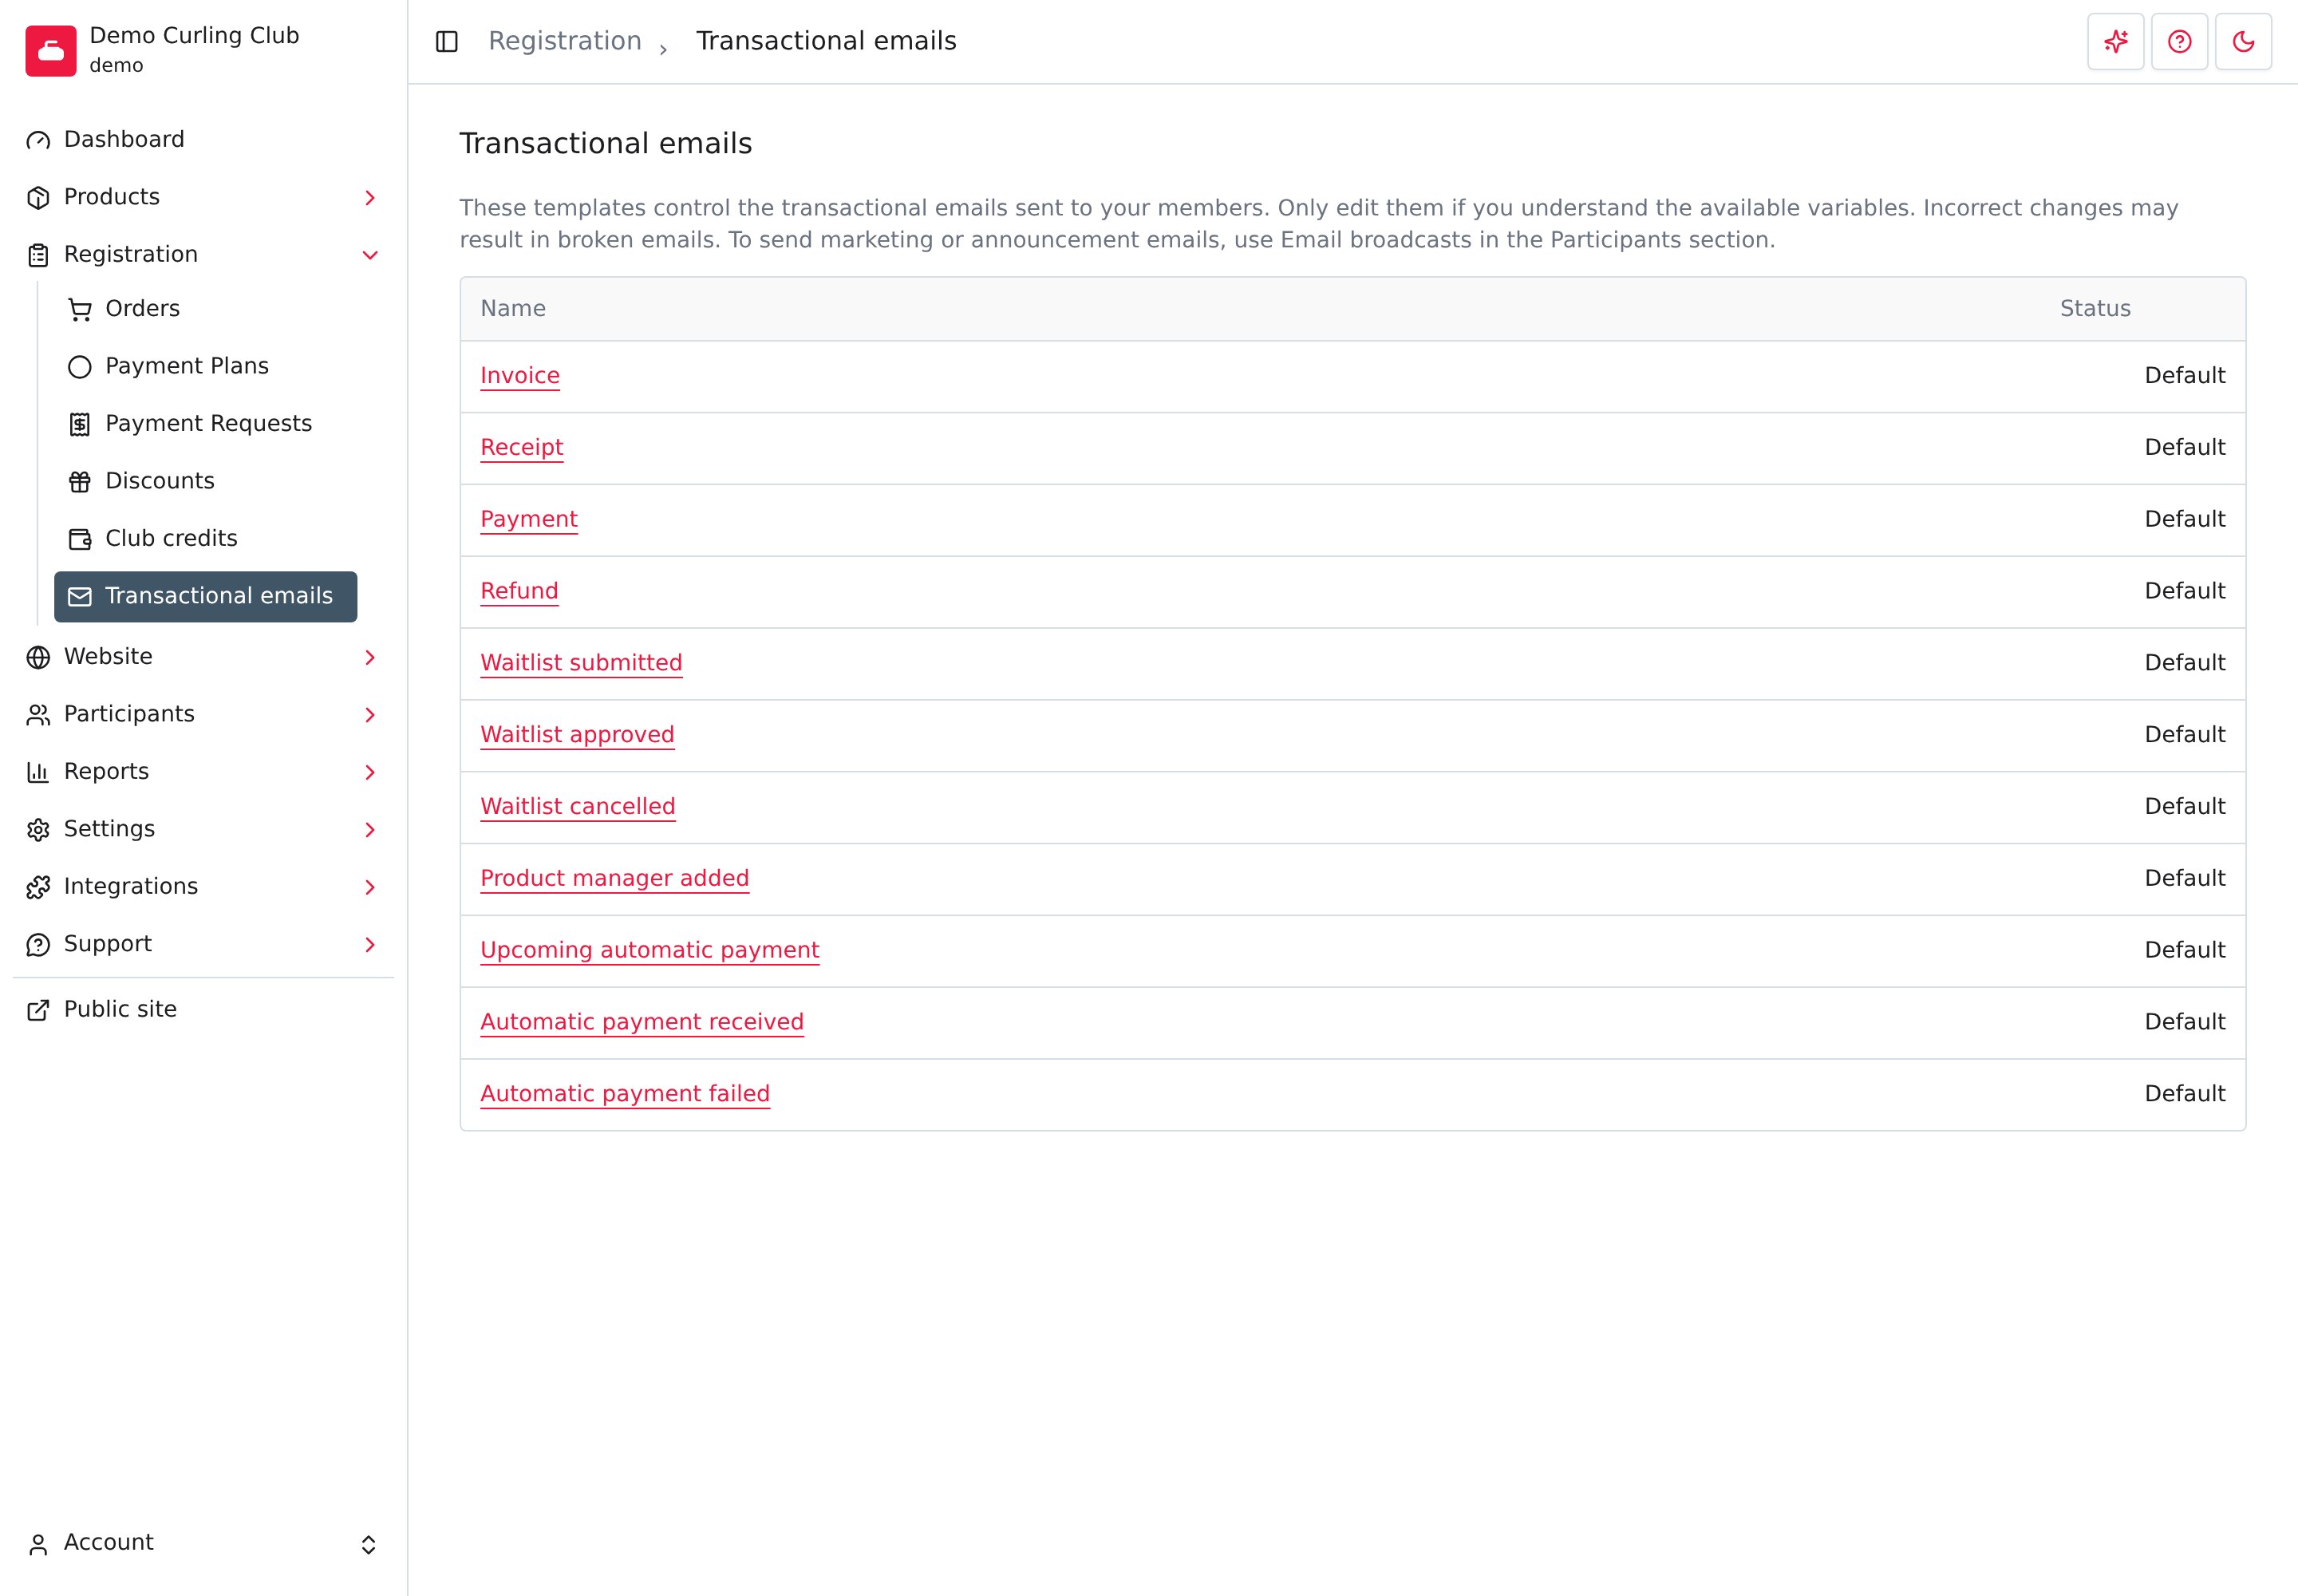Click the Transactional emails envelope icon

[x=80, y=597]
